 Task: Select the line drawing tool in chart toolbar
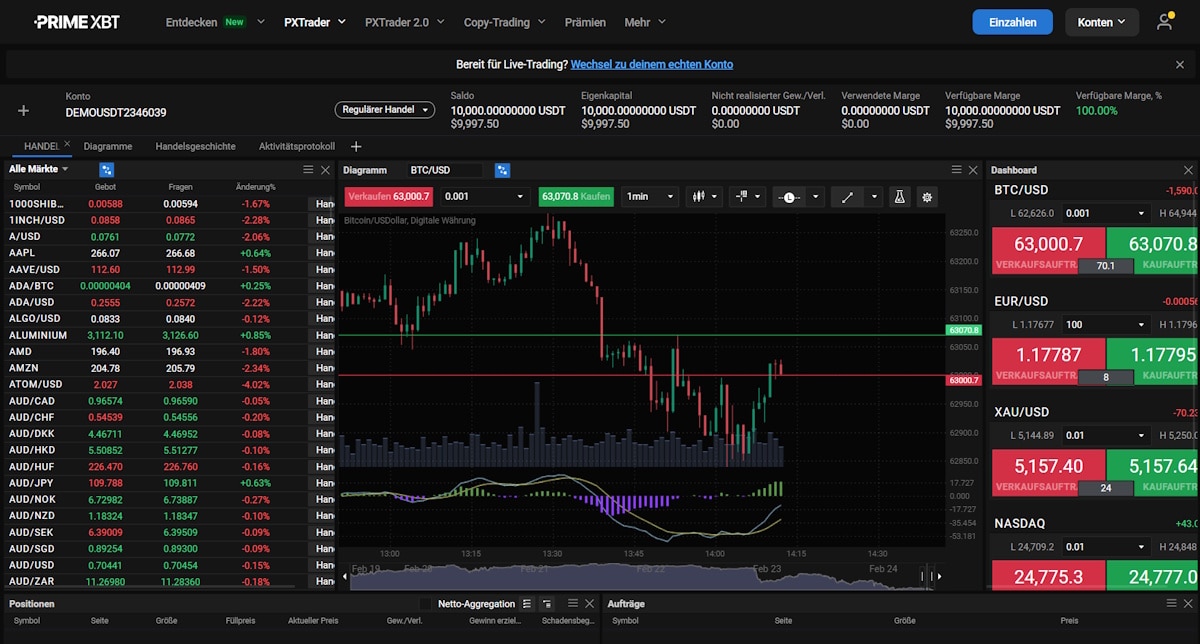(848, 197)
